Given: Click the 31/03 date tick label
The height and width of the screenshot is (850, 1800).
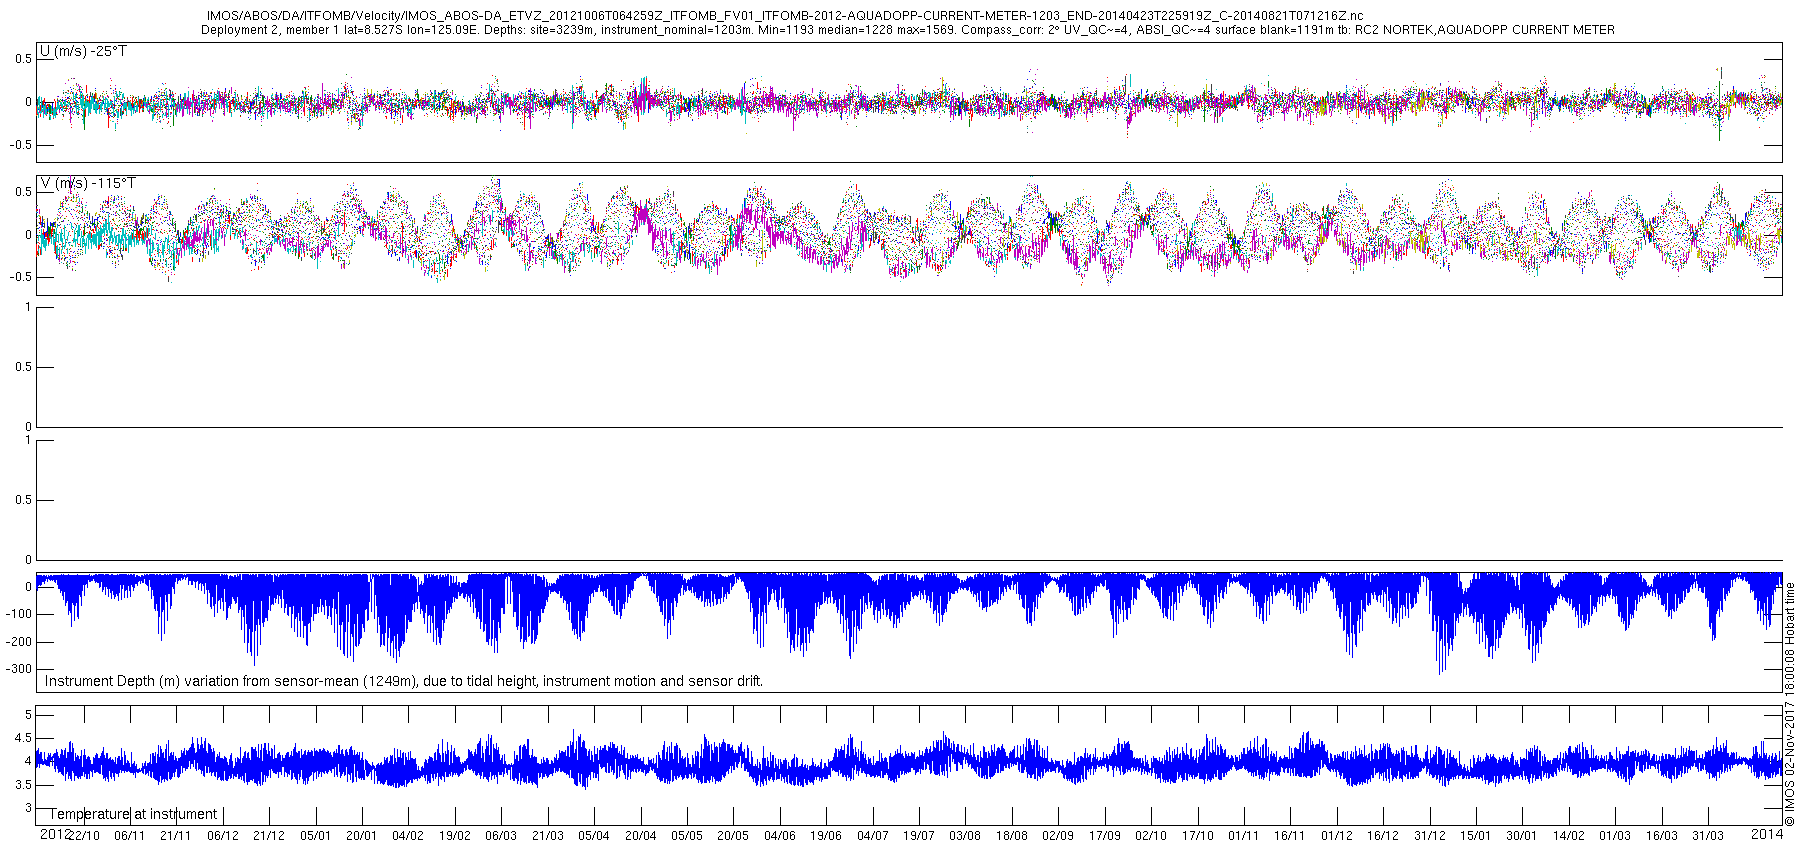Looking at the screenshot, I should pyautogui.click(x=1708, y=836).
